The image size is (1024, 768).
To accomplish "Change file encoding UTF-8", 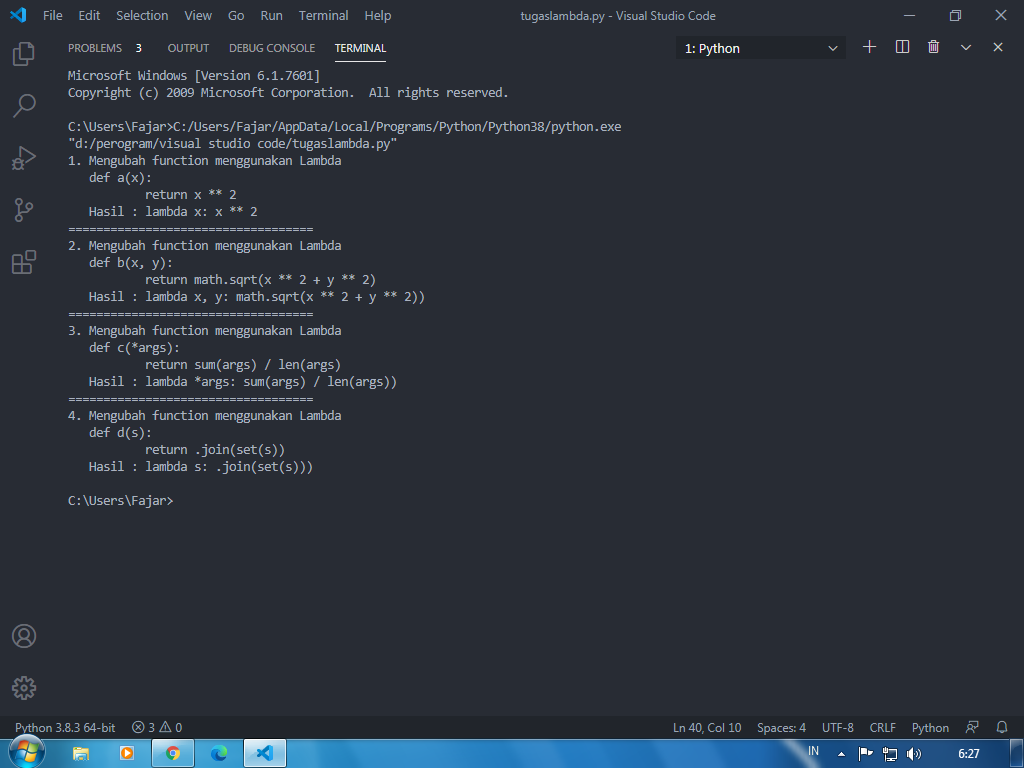I will coord(837,728).
